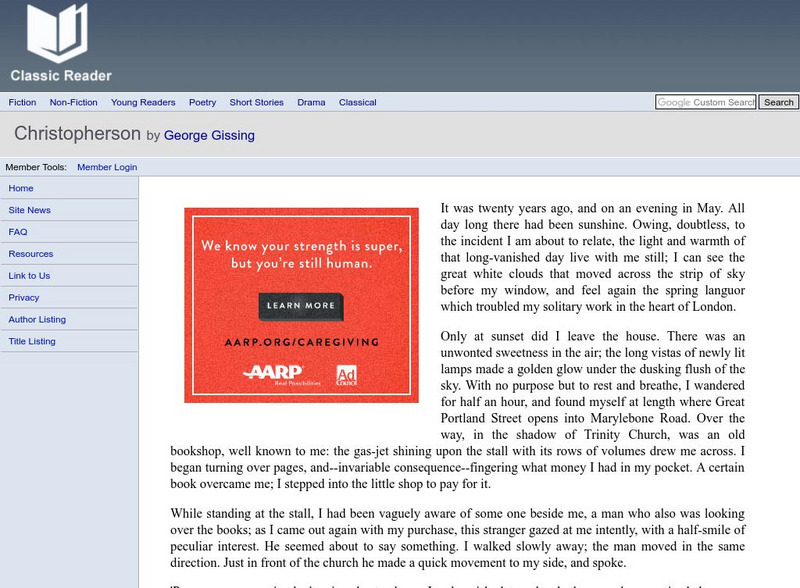Select the Classical category

[x=358, y=102]
